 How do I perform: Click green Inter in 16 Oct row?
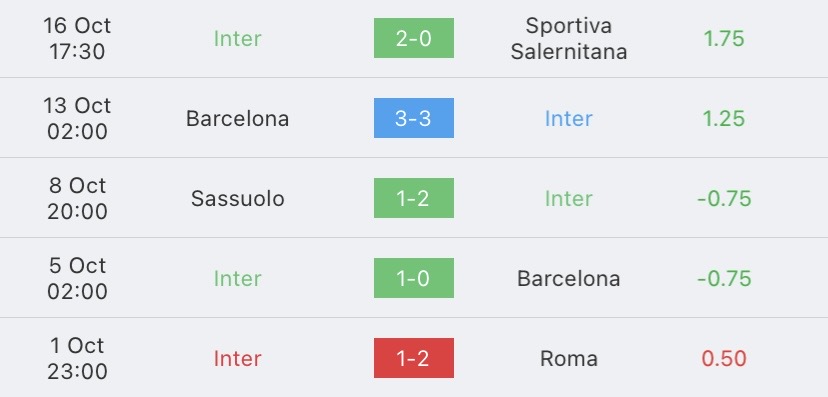[237, 39]
